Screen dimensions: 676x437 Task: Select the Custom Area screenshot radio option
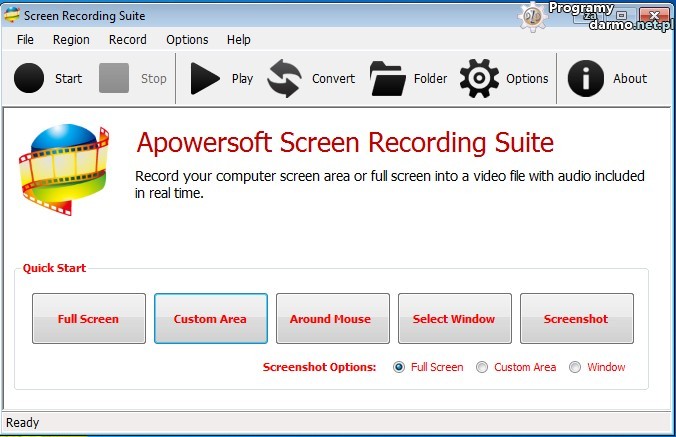coord(483,367)
